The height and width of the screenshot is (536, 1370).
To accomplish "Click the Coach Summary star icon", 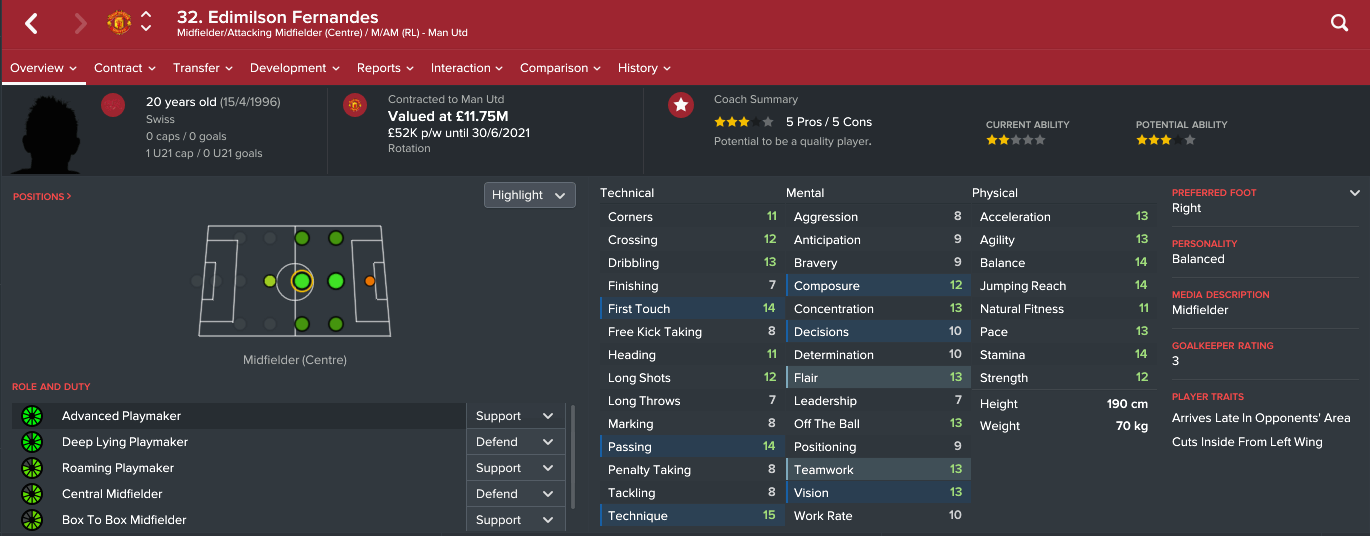I will click(681, 105).
